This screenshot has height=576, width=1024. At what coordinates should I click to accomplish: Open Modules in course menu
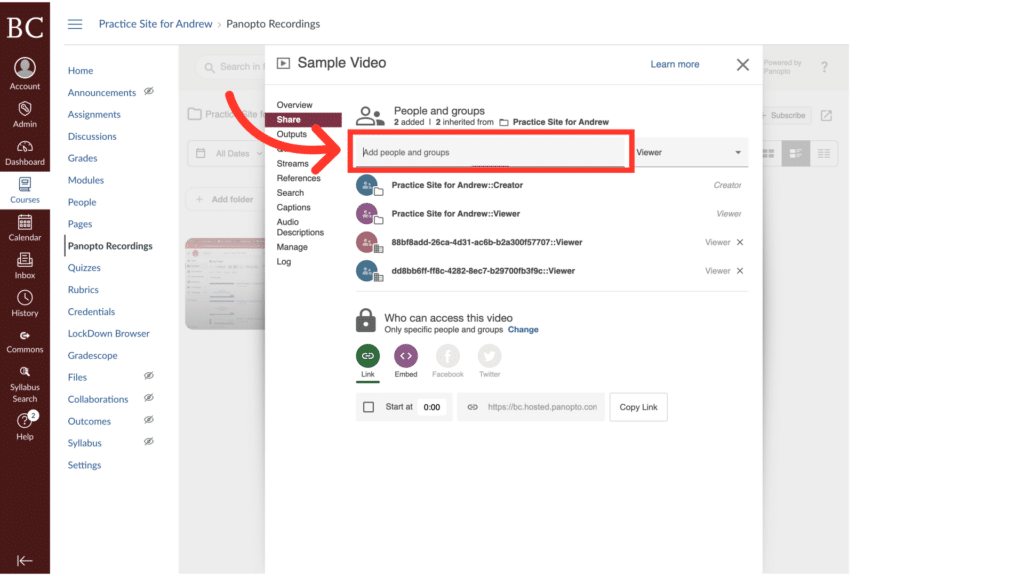click(86, 180)
